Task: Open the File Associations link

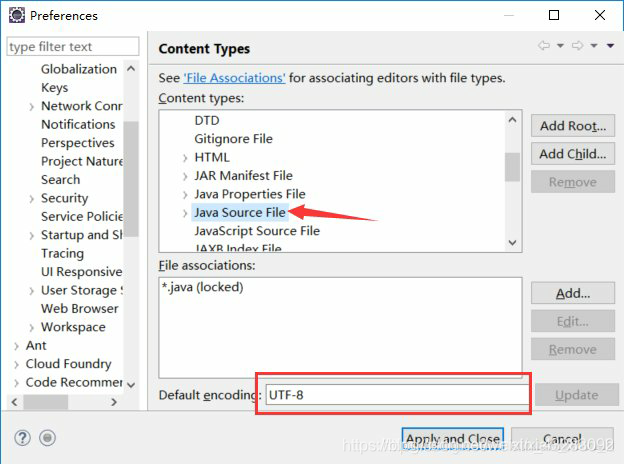Action: tap(234, 78)
